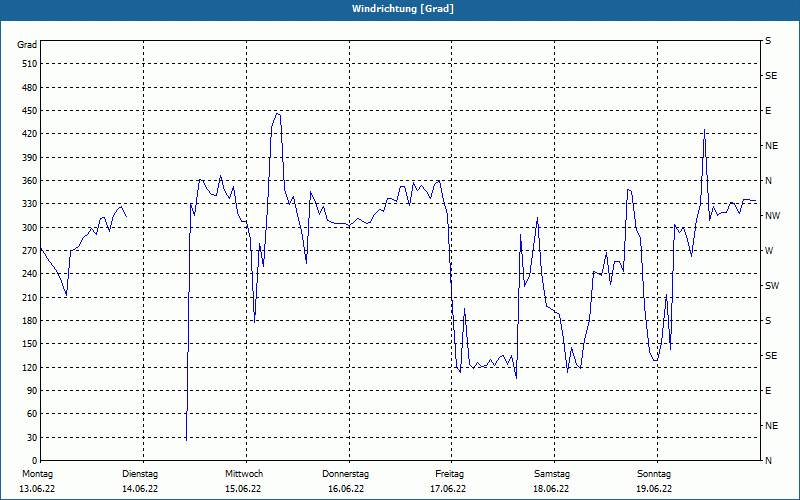Click the Dienstag day label
800x500 pixels.
[x=140, y=474]
